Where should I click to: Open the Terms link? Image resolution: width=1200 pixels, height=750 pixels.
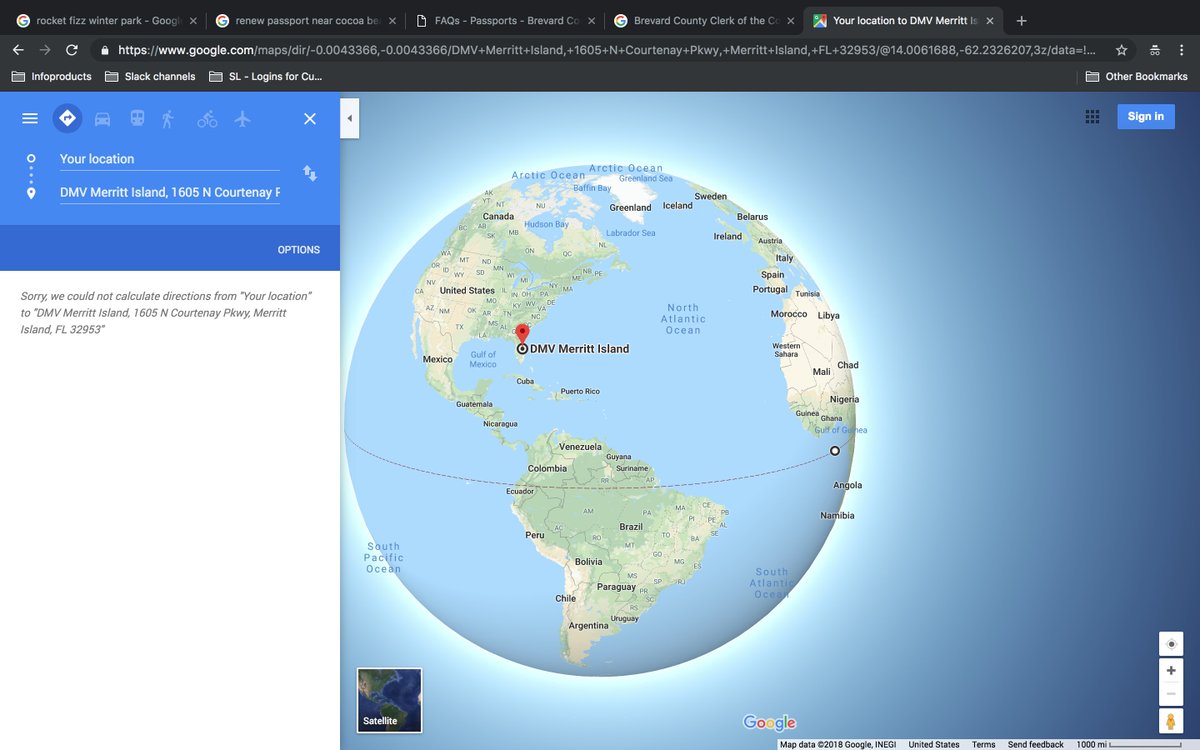pyautogui.click(x=984, y=744)
